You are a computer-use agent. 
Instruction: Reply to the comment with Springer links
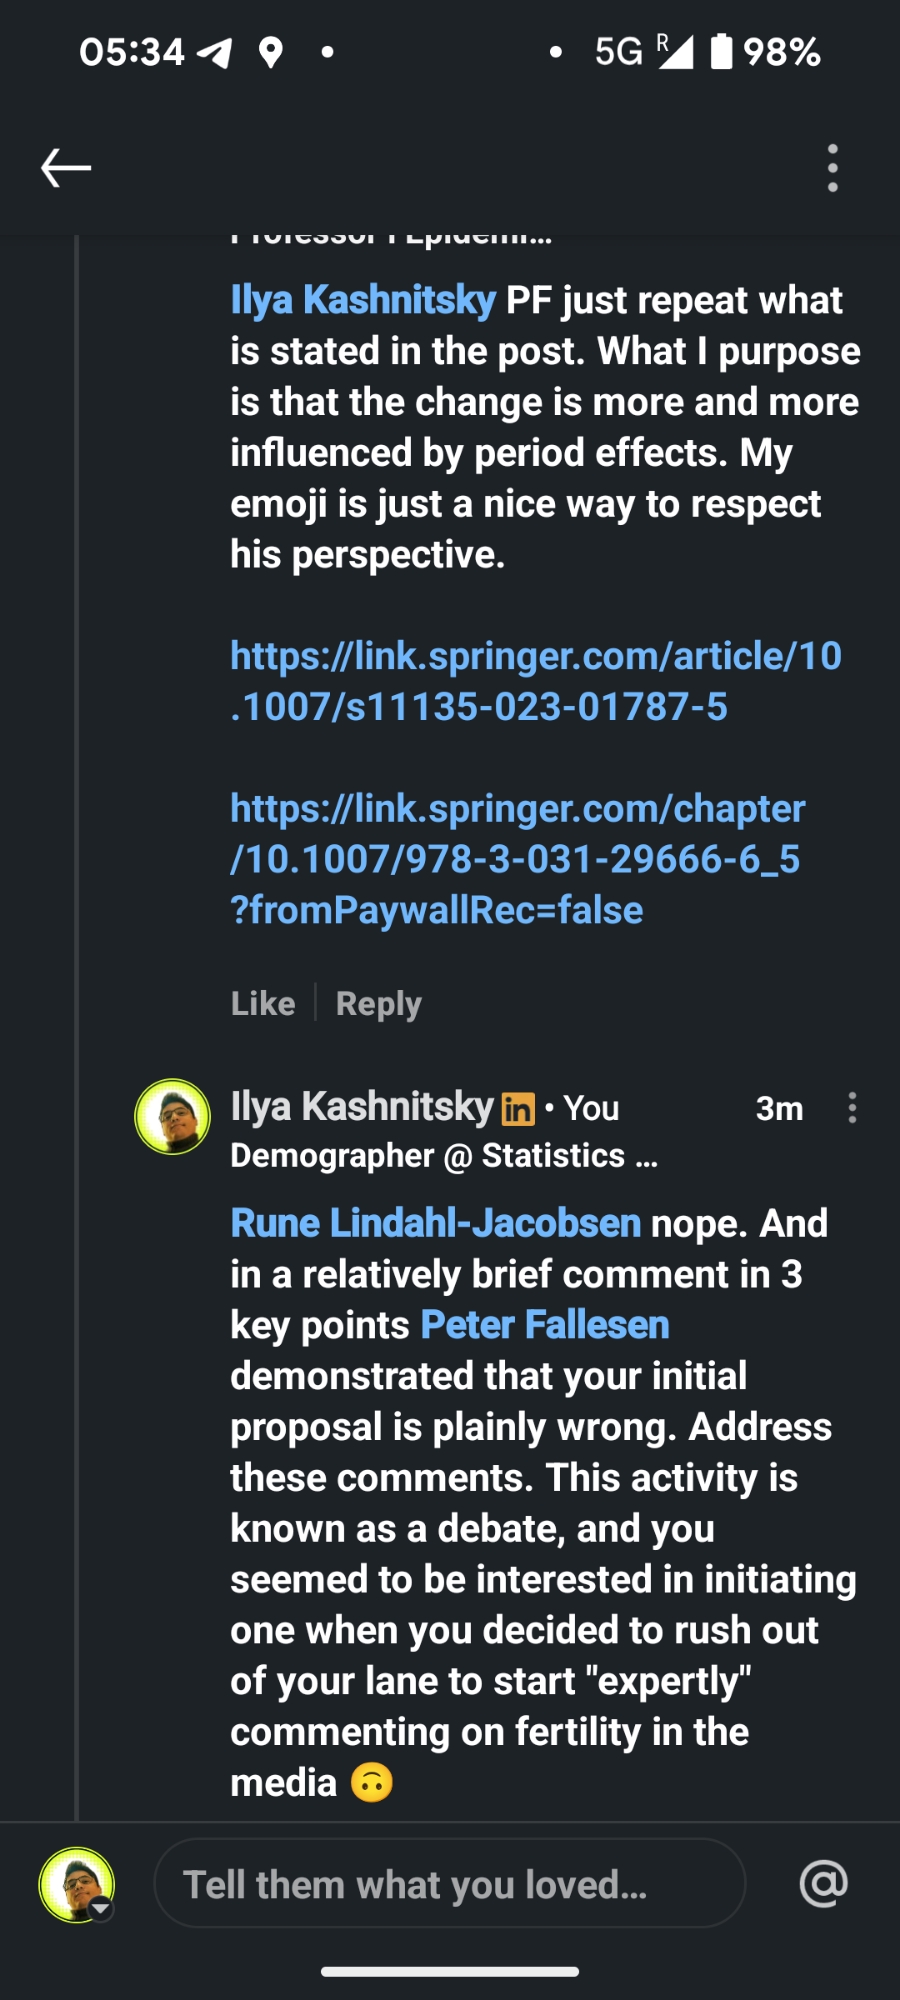379,1003
